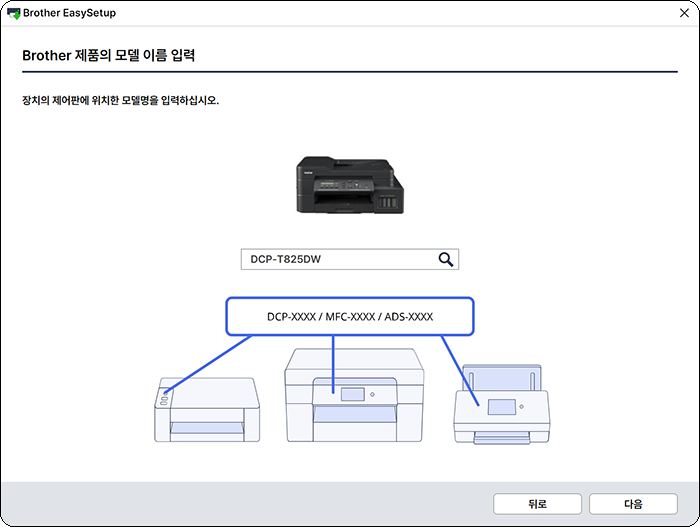Screen dimensions: 700x527
Task: Click the black DCP-T825DW printer photo
Action: coord(350,185)
